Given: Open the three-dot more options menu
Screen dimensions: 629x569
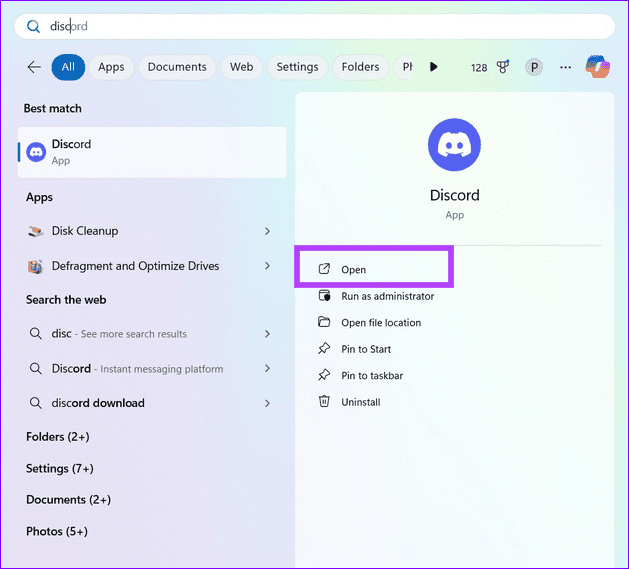Looking at the screenshot, I should pos(565,67).
